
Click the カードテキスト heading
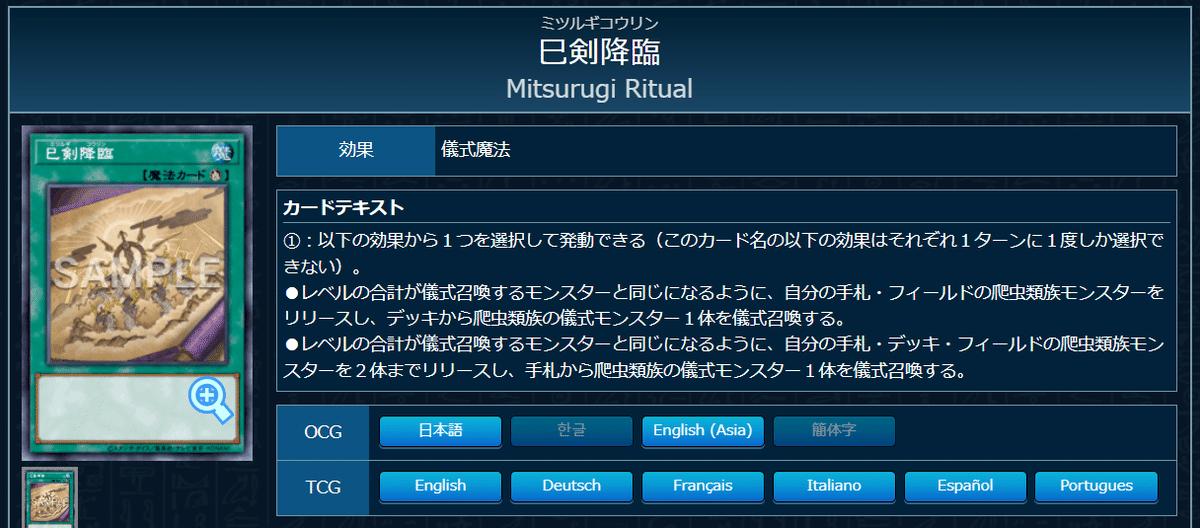tap(344, 207)
